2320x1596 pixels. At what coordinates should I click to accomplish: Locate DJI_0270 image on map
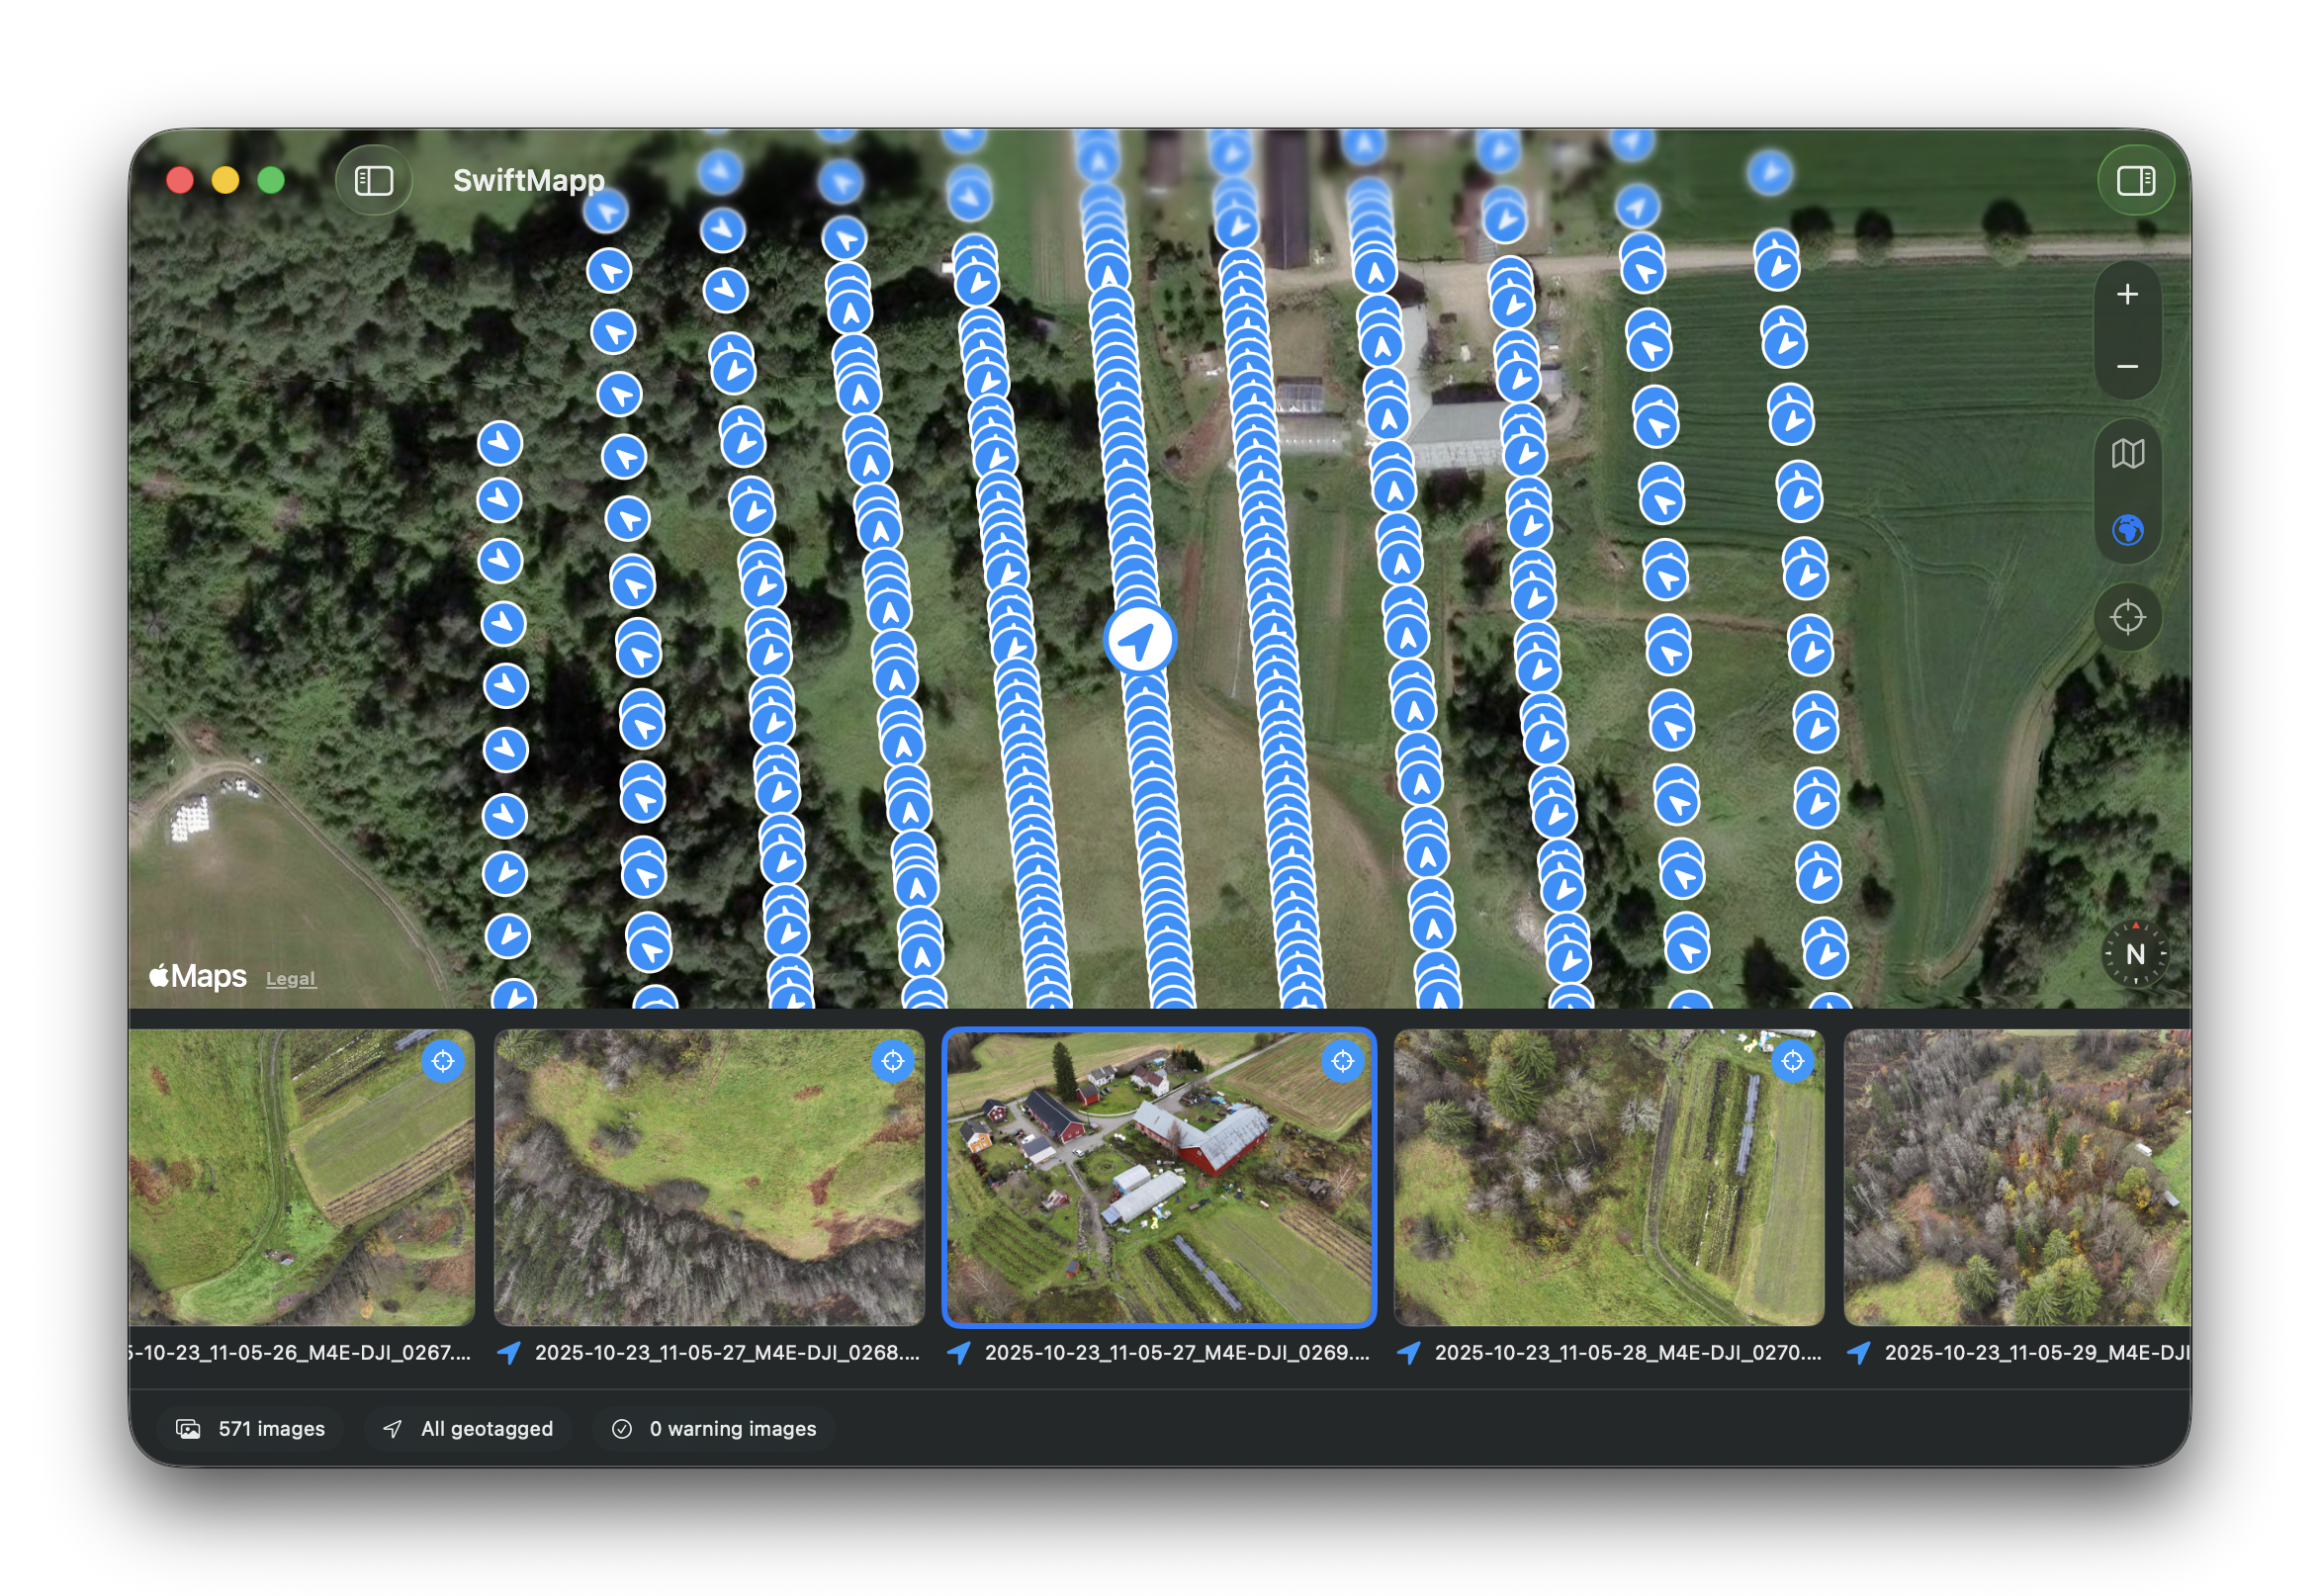coord(1792,1060)
